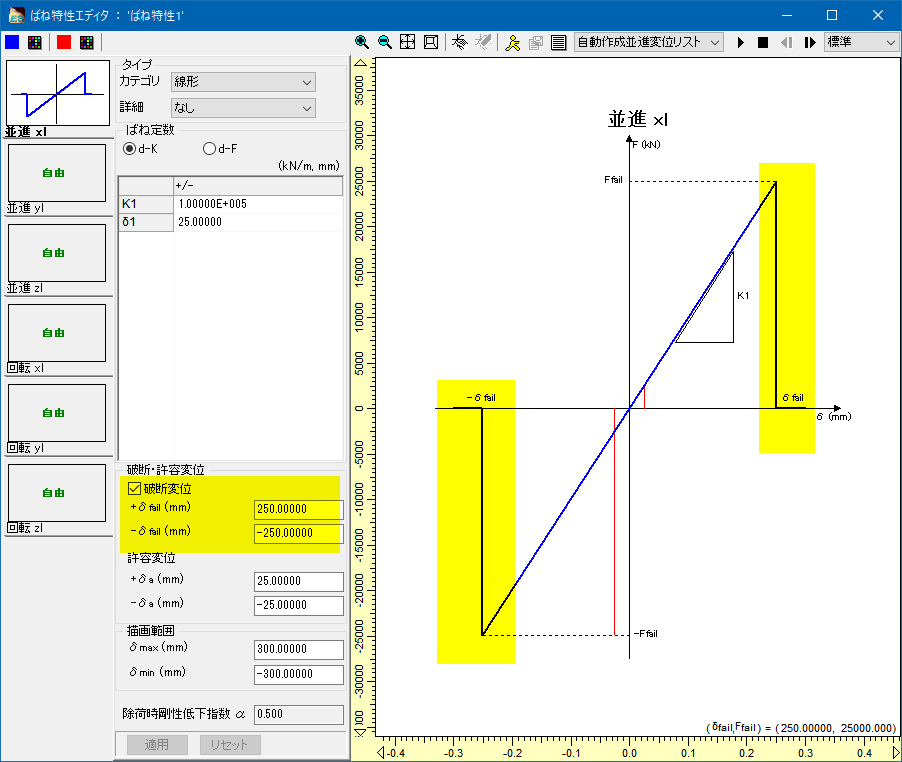Select the d-F radio button

pos(210,149)
